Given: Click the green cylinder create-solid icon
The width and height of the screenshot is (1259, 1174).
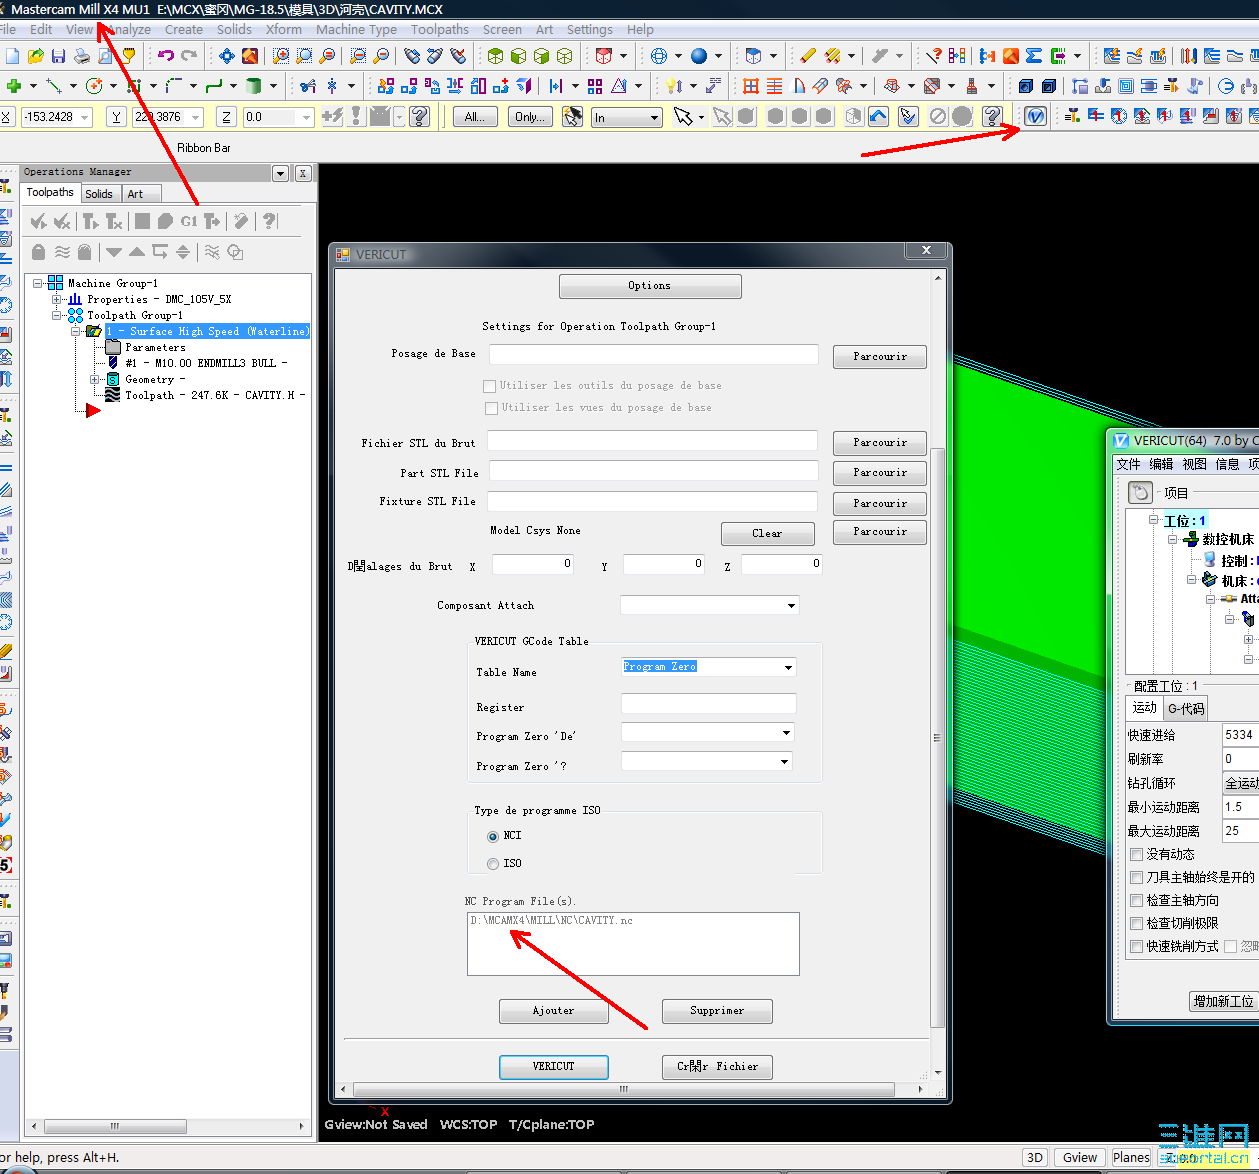Looking at the screenshot, I should click(253, 86).
